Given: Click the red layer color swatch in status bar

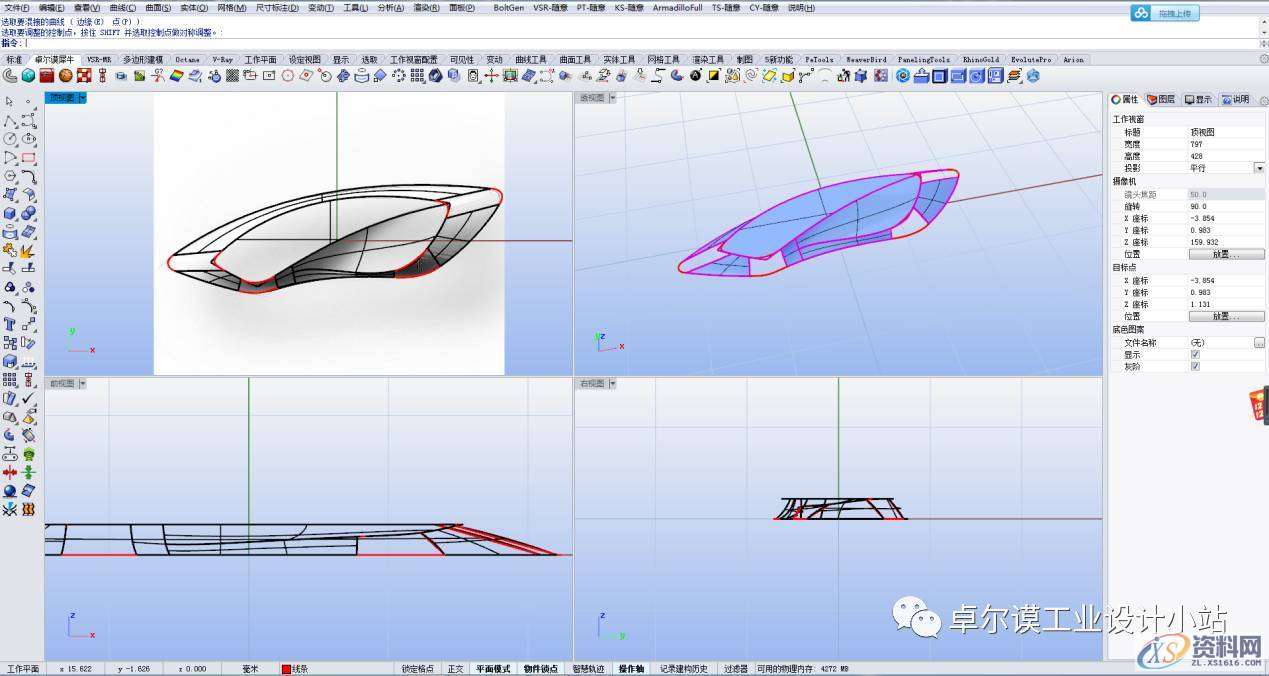Looking at the screenshot, I should (286, 669).
